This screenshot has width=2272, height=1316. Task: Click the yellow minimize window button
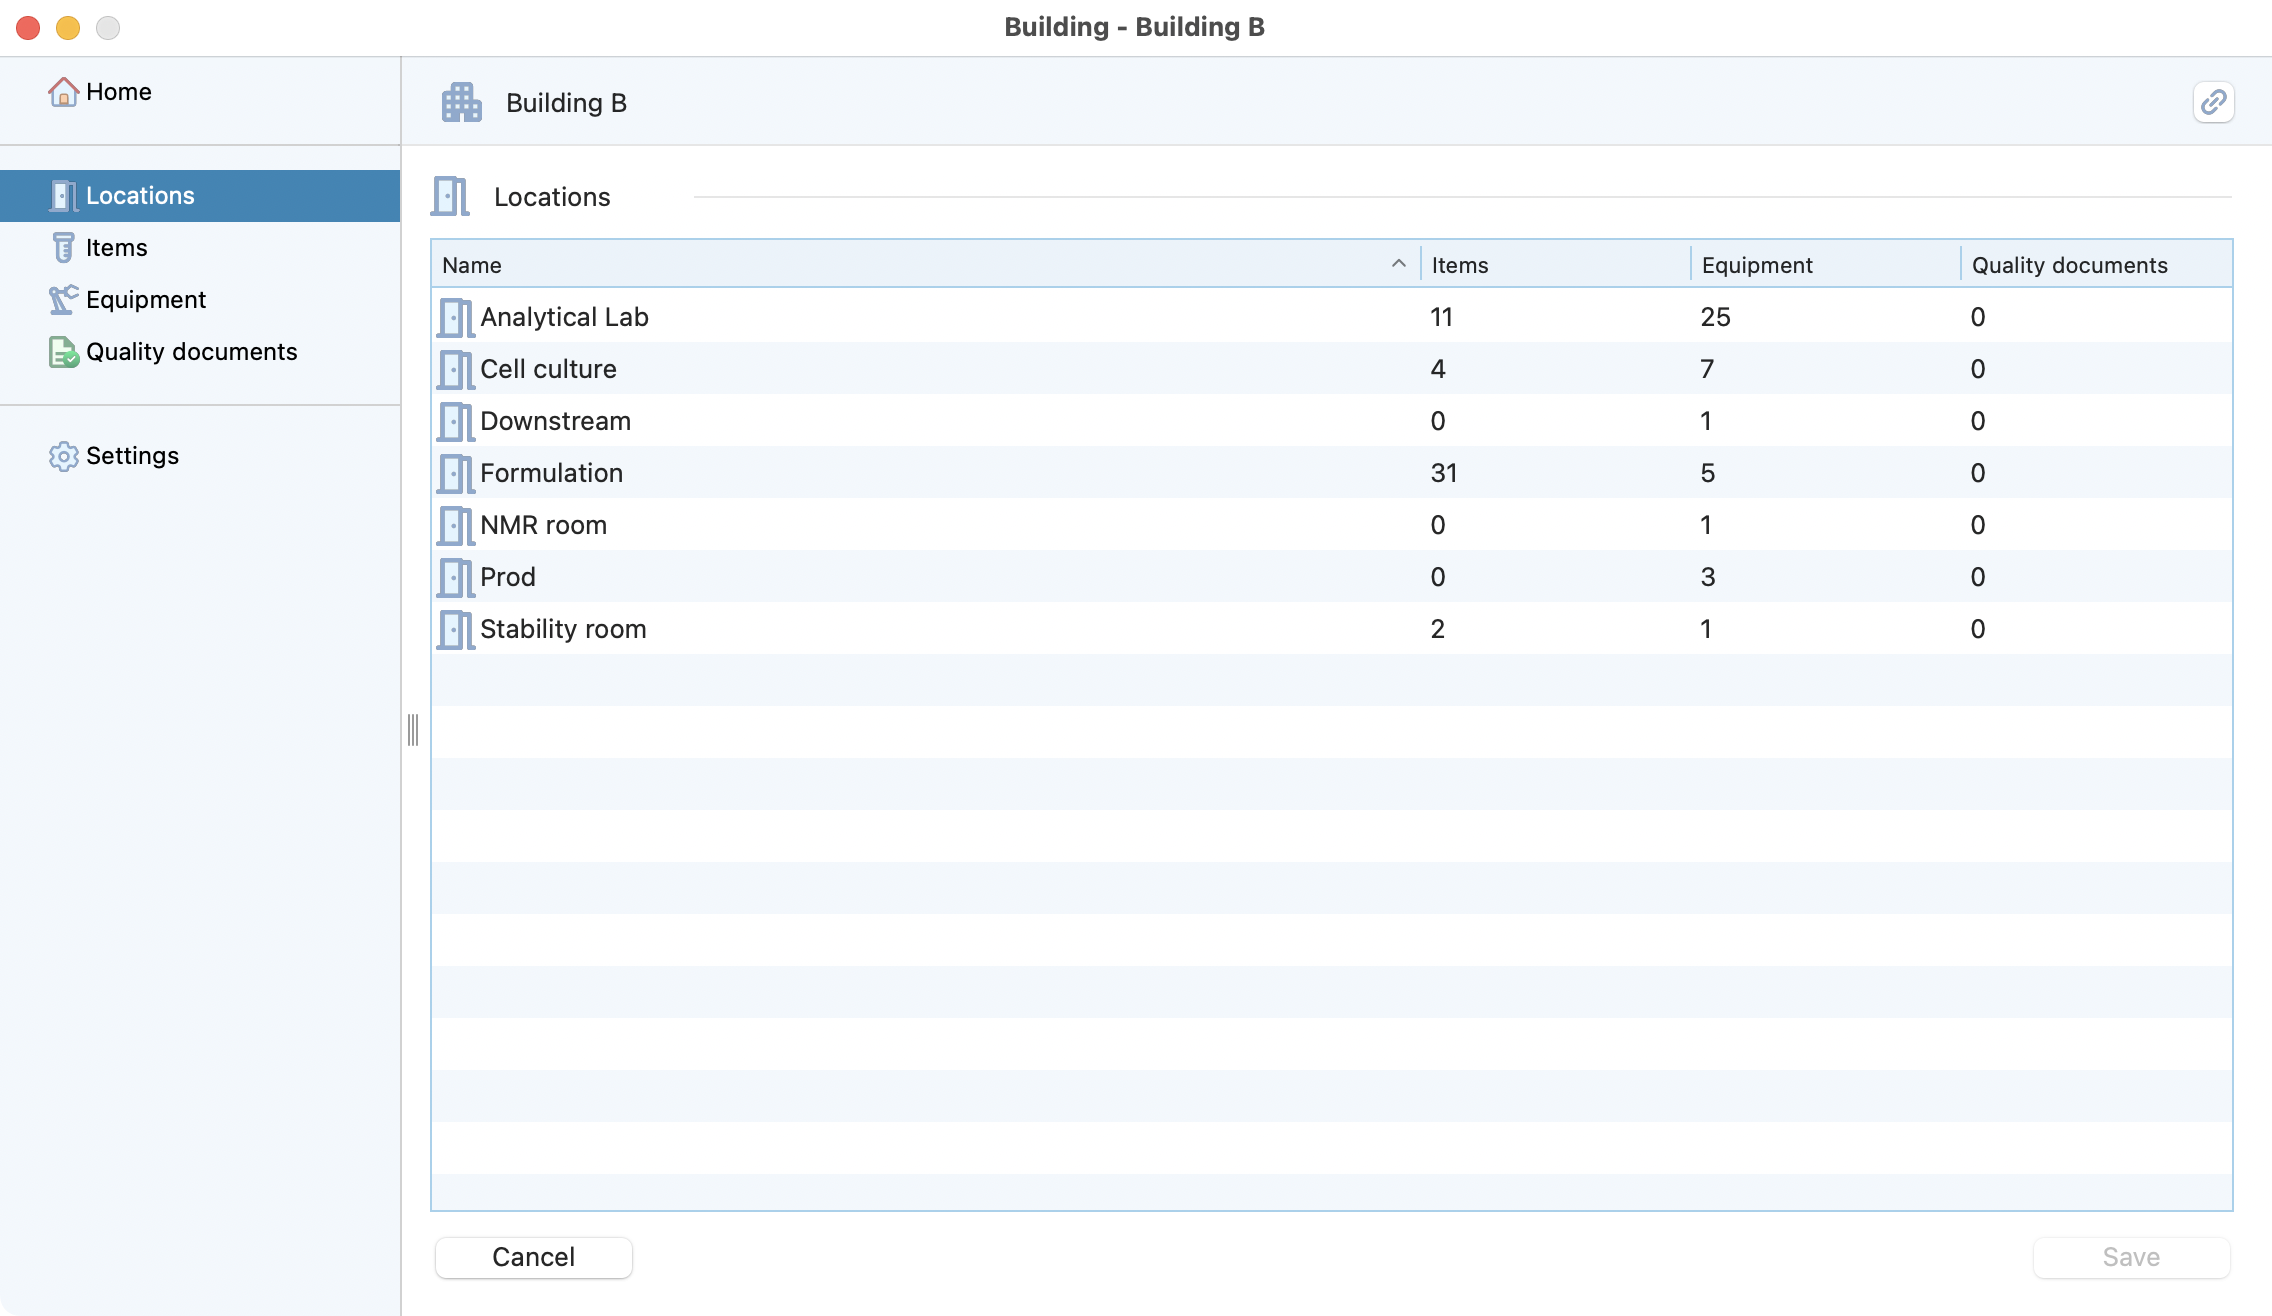(68, 28)
